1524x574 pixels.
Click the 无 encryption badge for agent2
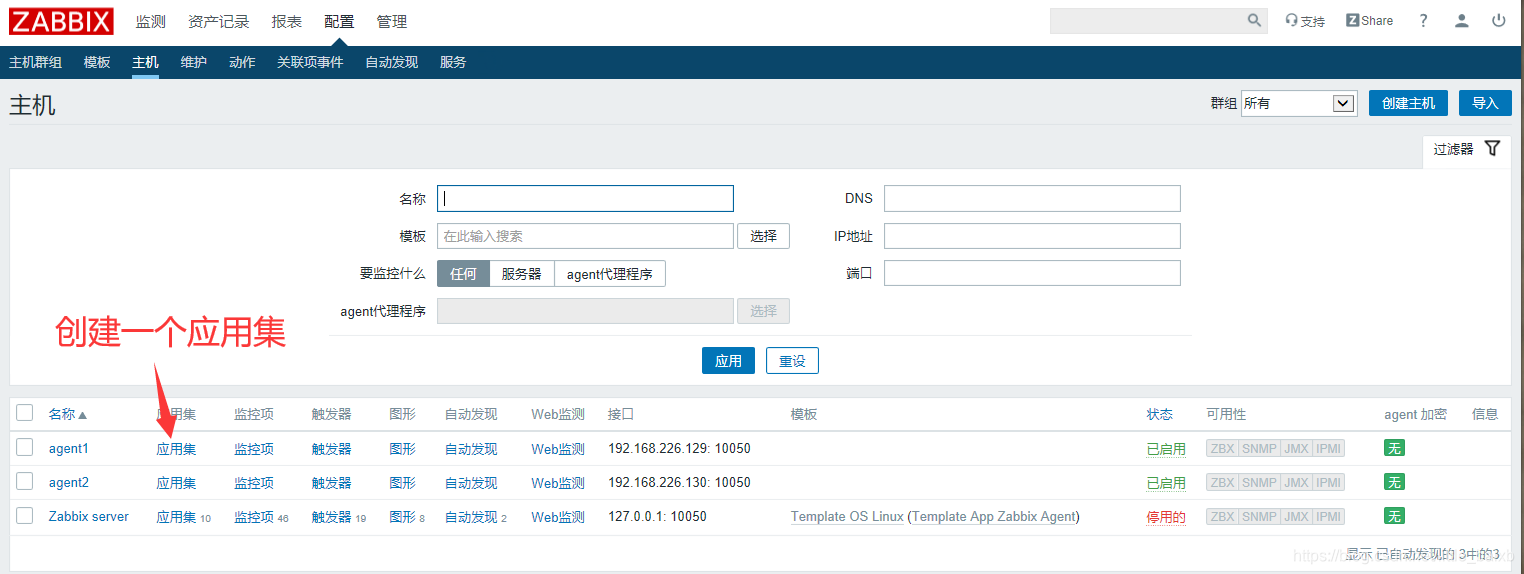tap(1394, 483)
